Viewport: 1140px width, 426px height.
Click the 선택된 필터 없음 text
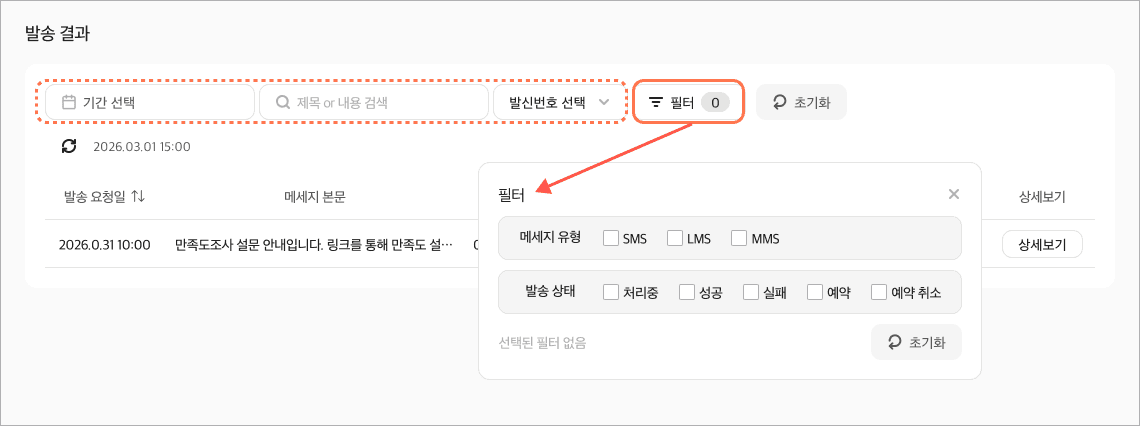tap(542, 342)
